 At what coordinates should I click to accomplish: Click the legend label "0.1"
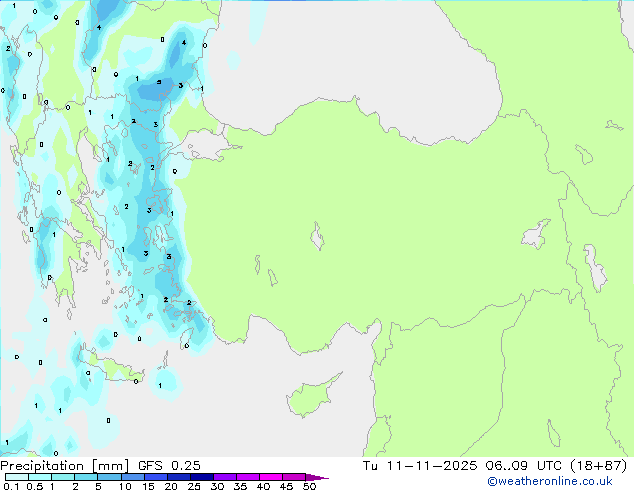(11, 486)
